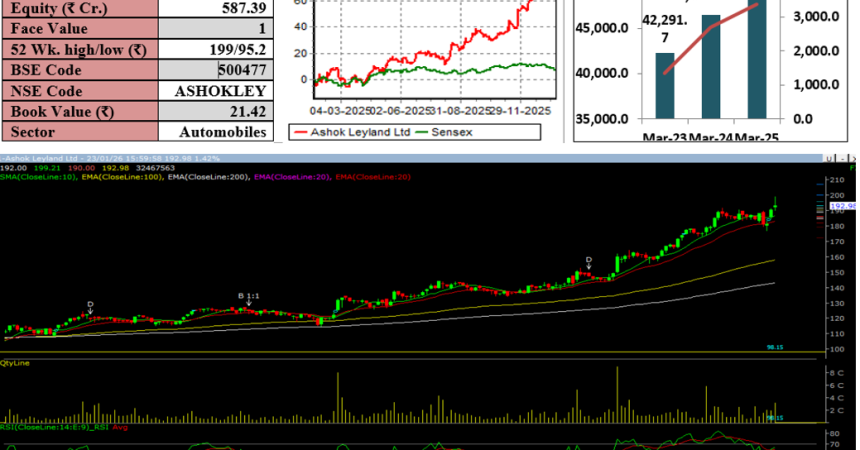The width and height of the screenshot is (860, 450).
Task: Select the EMA(CloseLine:100) indicator label
Action: tap(121, 176)
